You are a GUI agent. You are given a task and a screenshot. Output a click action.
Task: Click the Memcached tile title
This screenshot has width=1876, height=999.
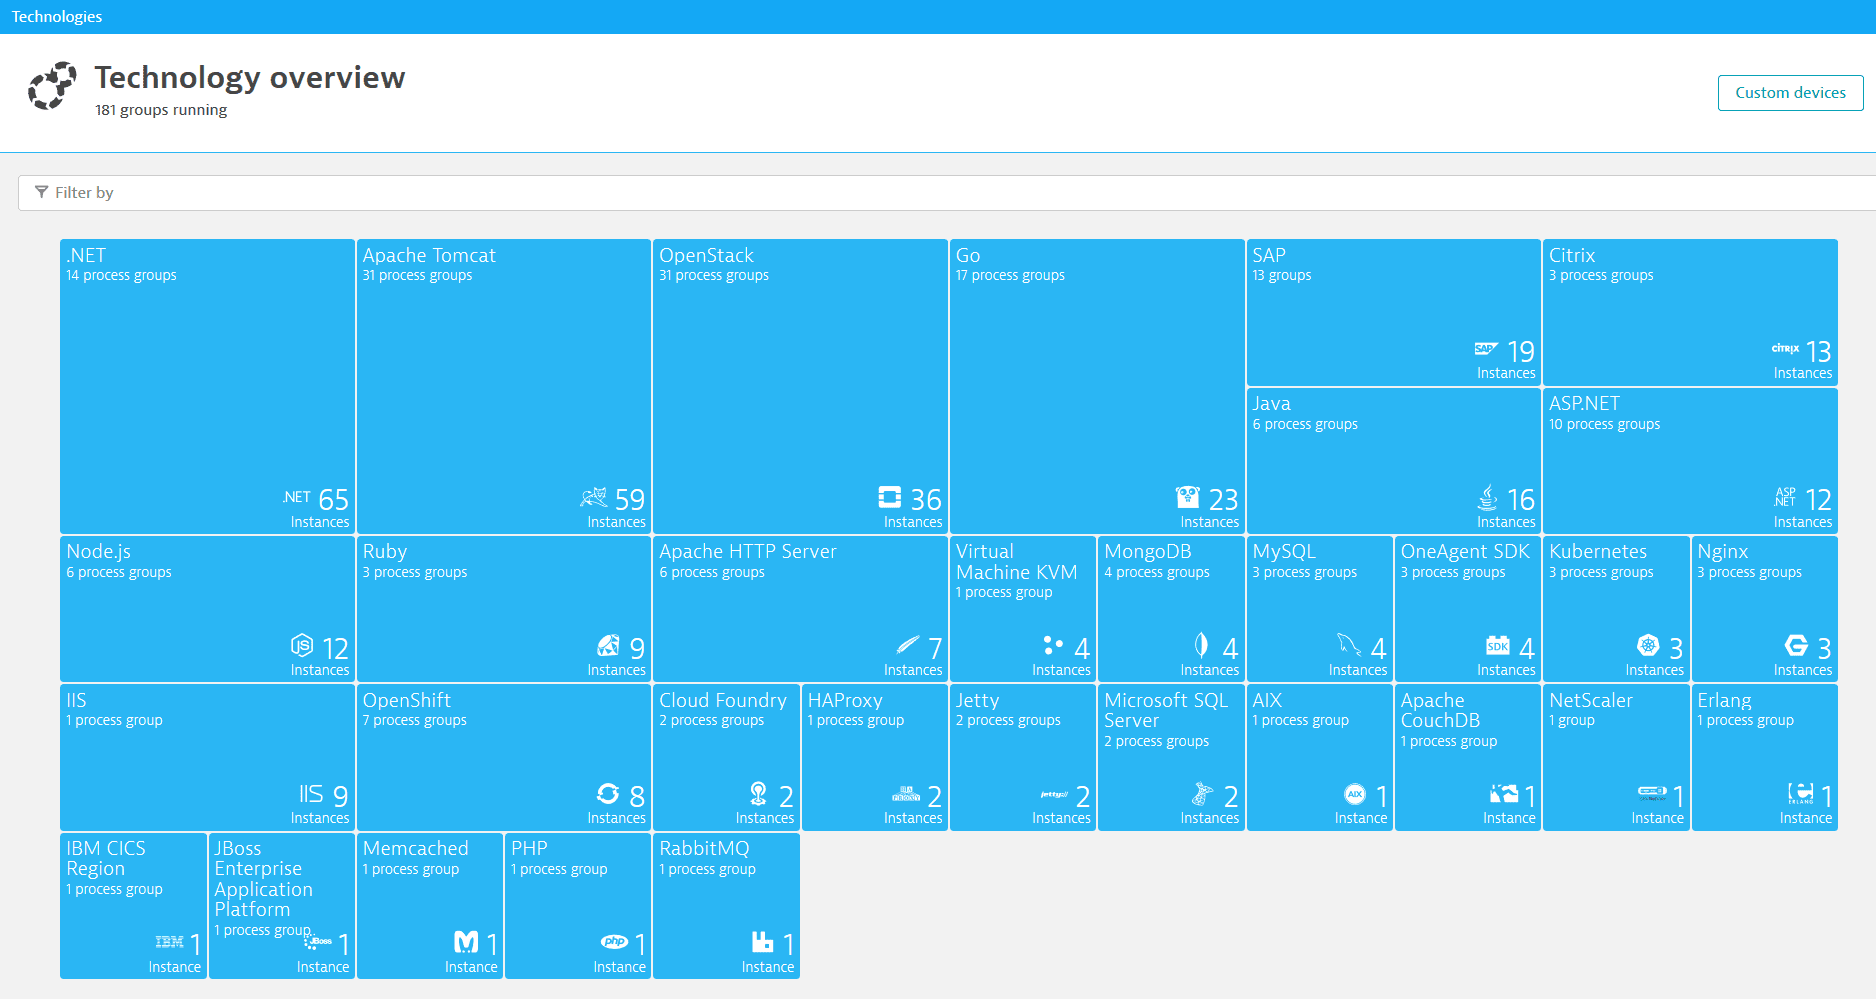[x=415, y=848]
